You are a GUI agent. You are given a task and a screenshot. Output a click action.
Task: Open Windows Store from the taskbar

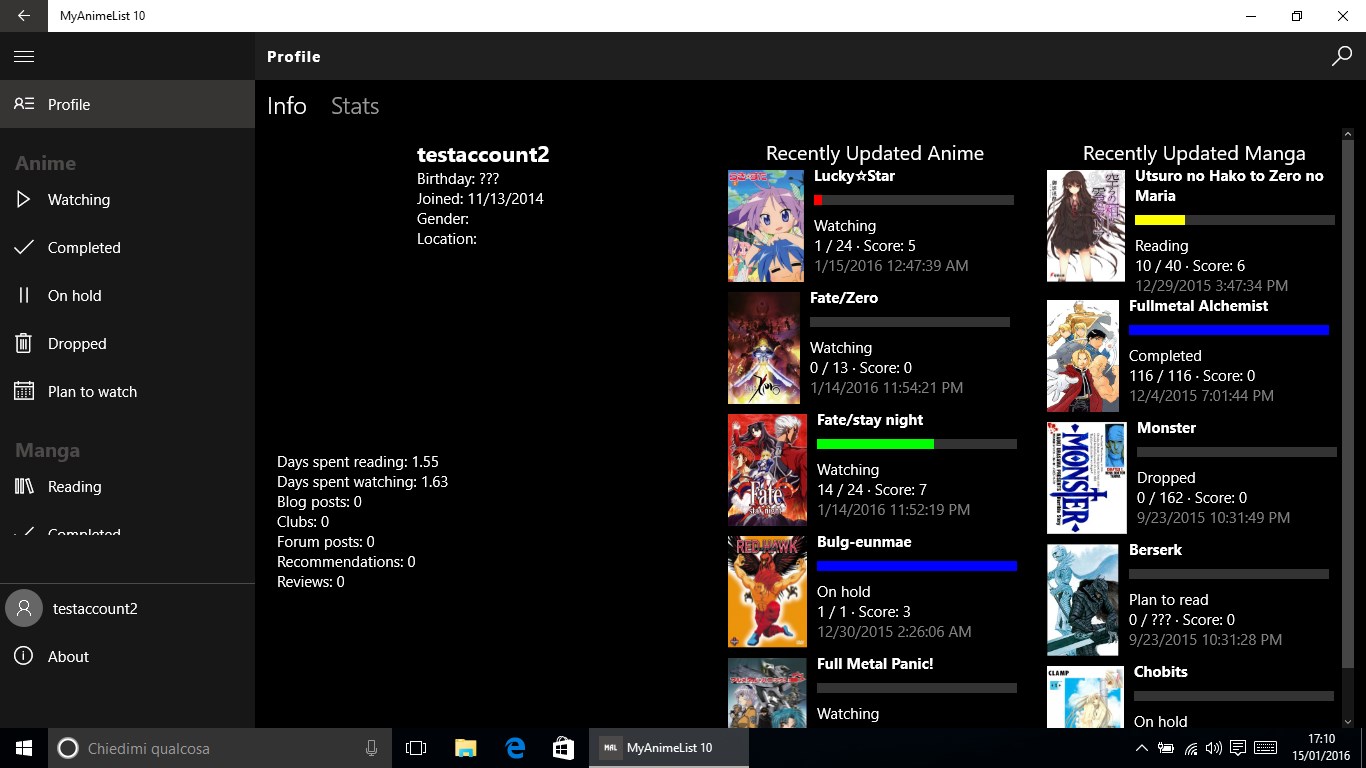563,748
